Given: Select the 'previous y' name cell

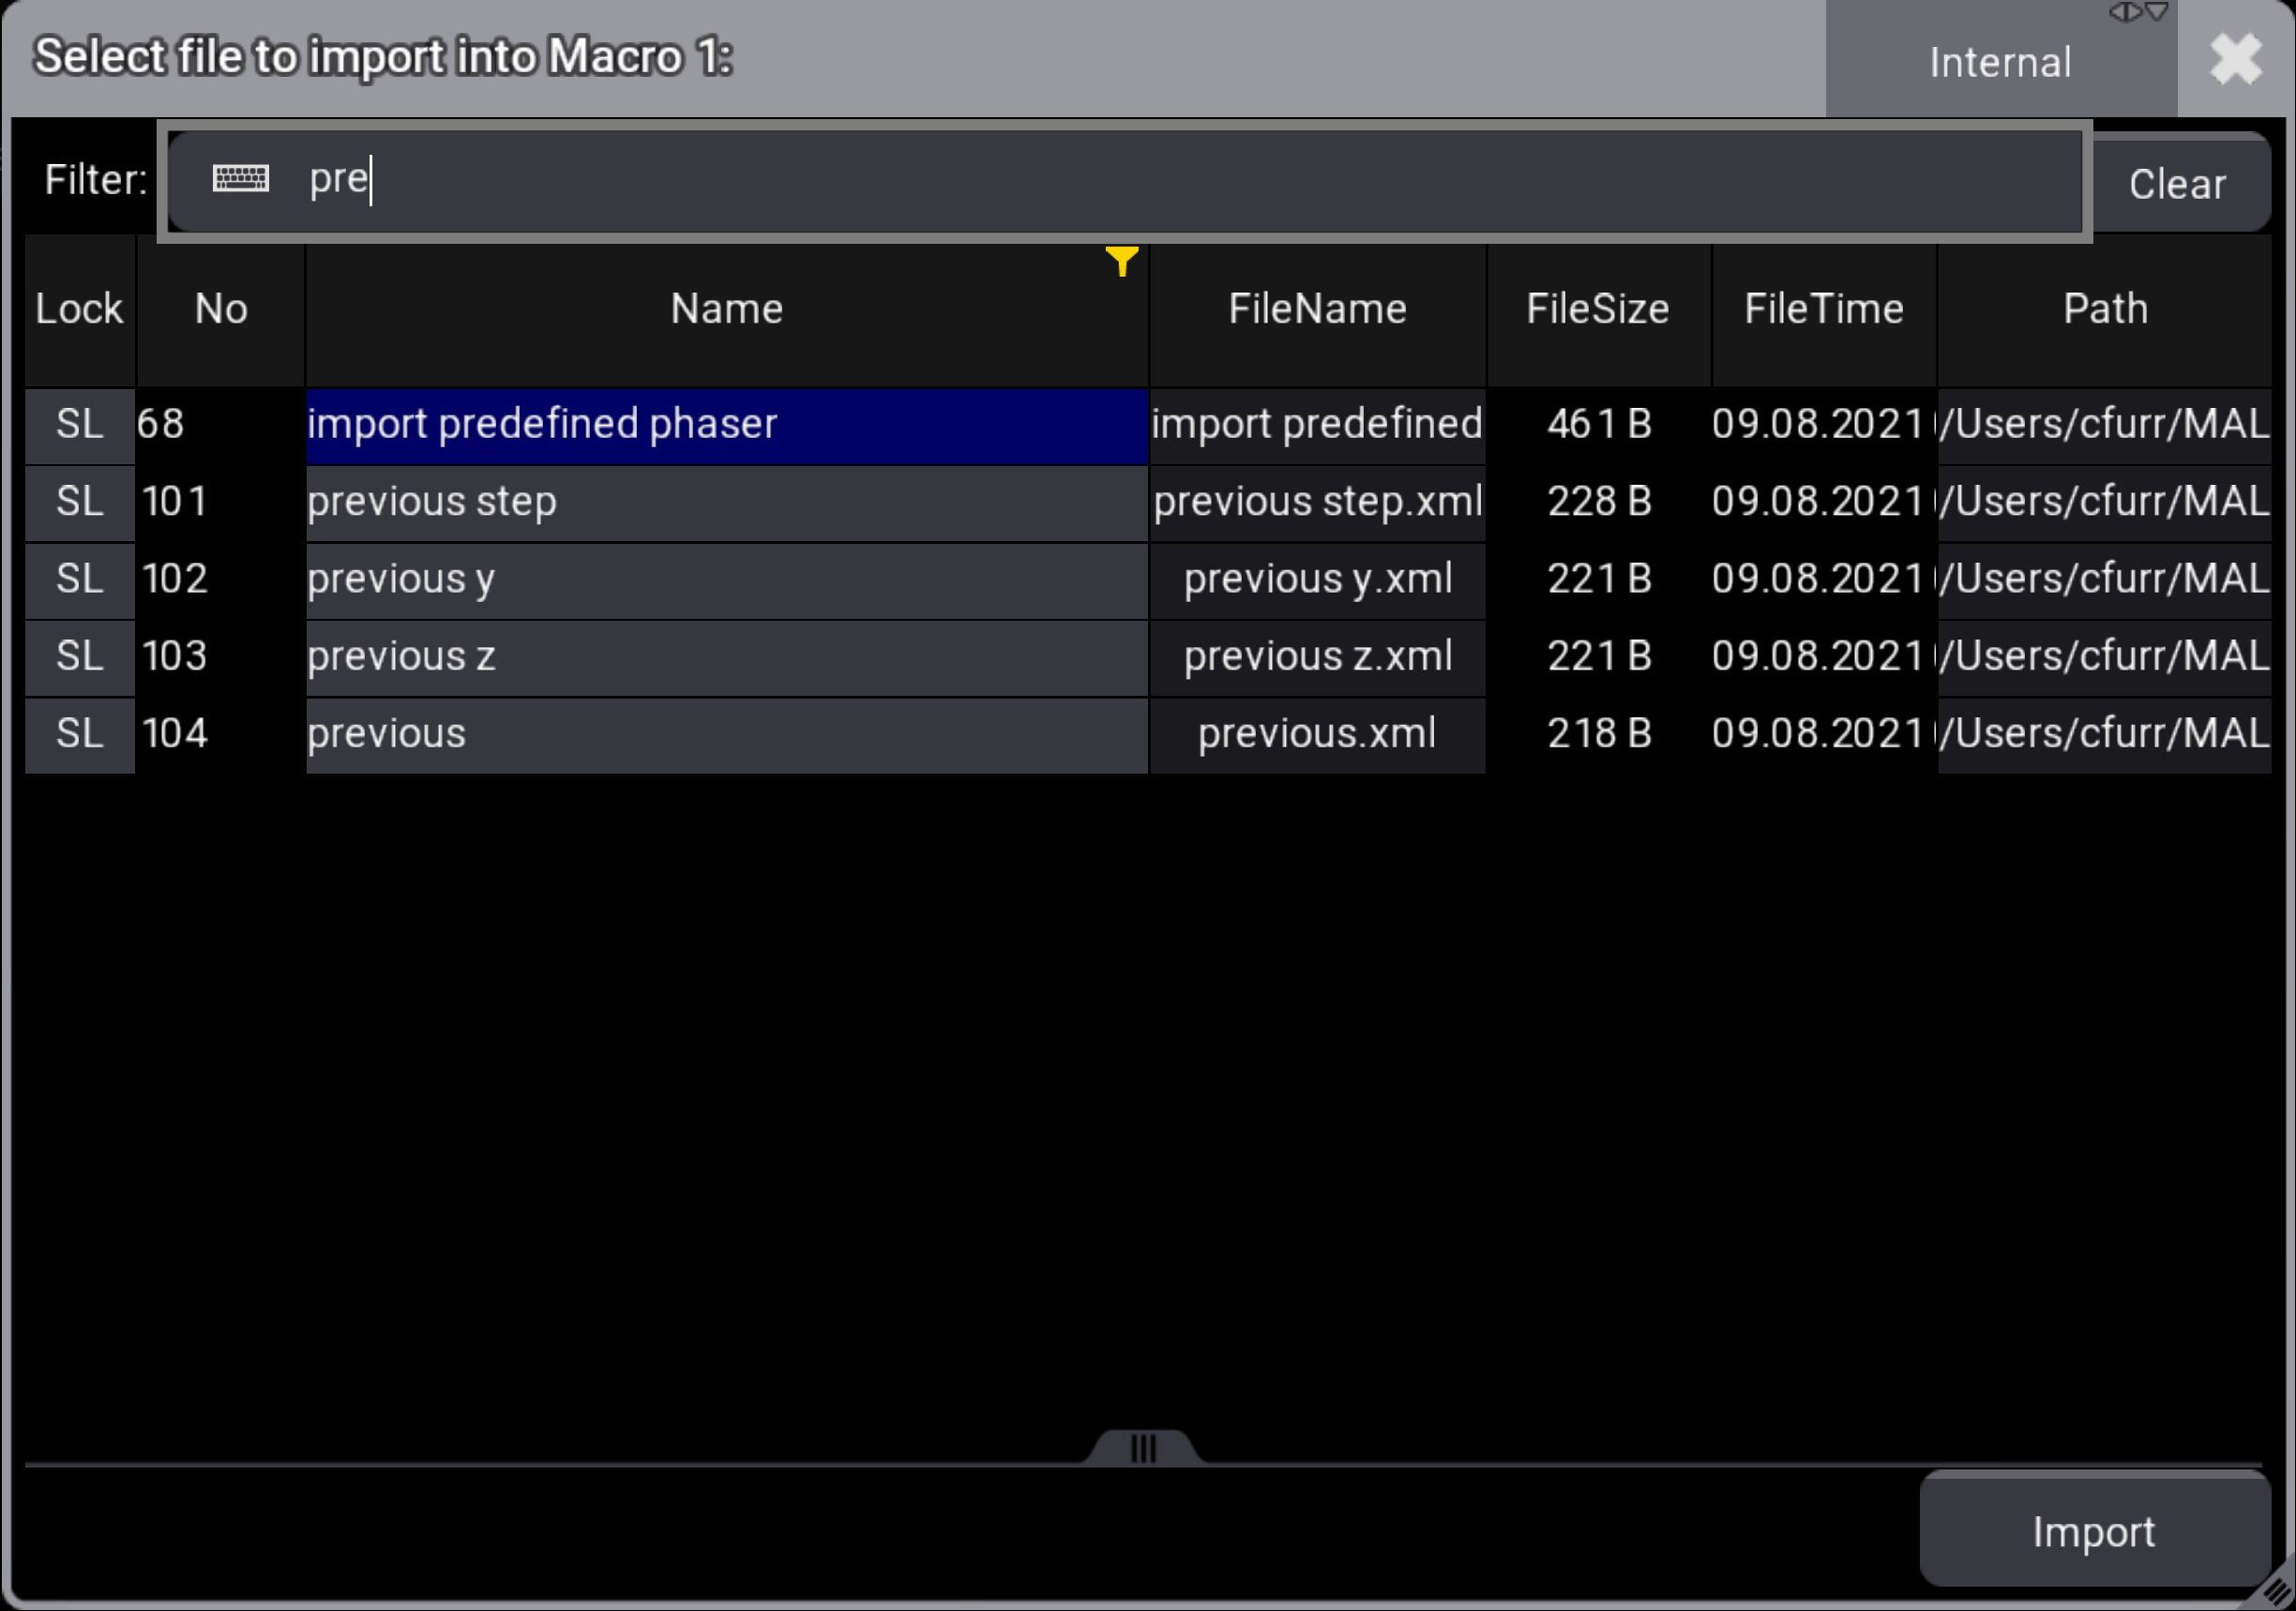Looking at the screenshot, I should (727, 580).
